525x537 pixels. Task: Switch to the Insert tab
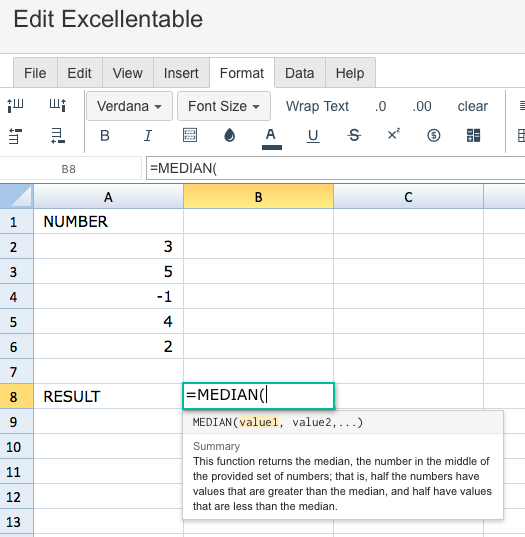pyautogui.click(x=181, y=73)
